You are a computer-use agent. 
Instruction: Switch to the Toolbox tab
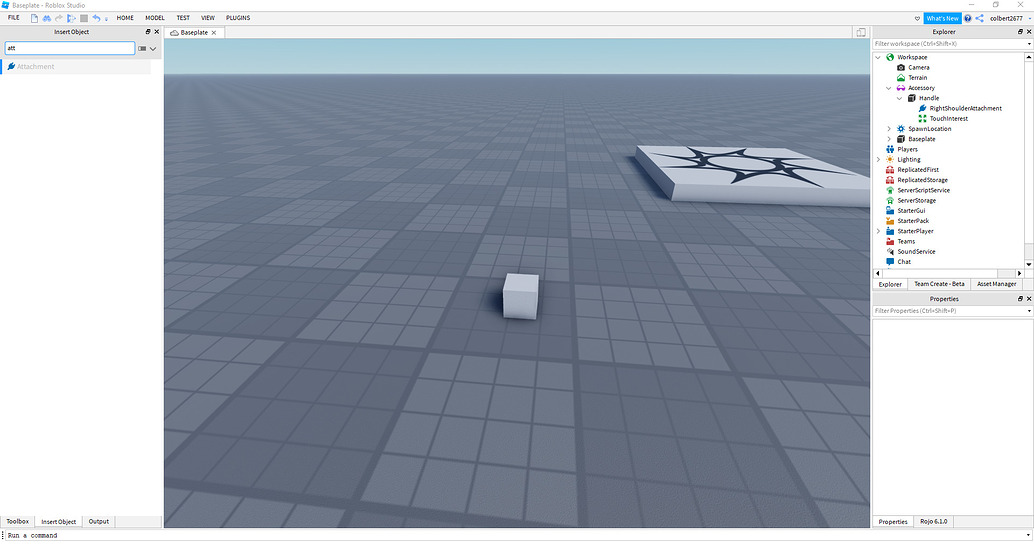17,521
